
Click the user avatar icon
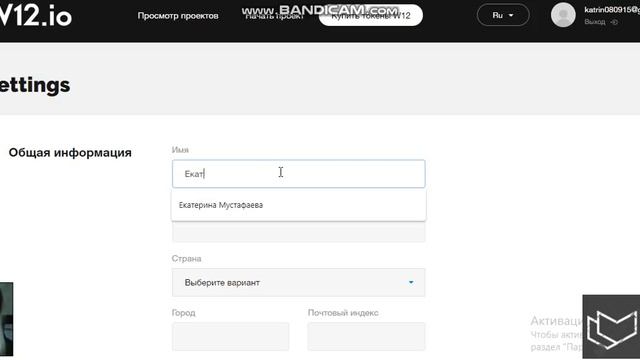(x=563, y=15)
